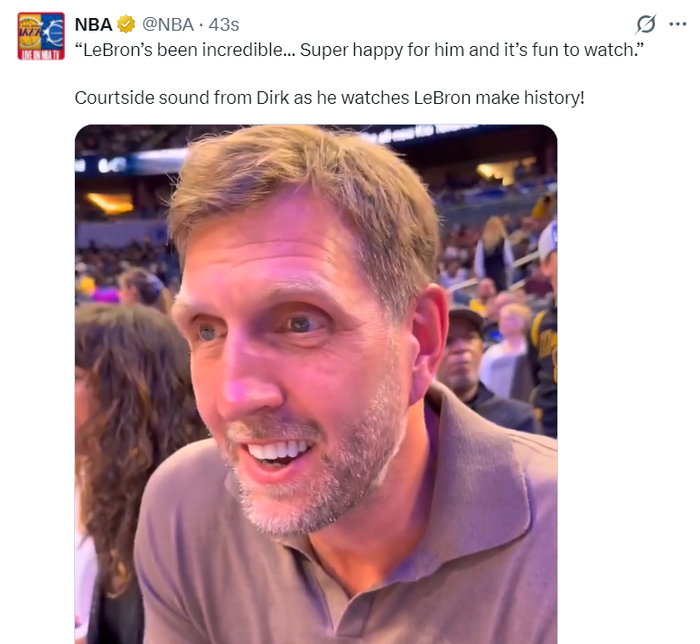The height and width of the screenshot is (644, 700).
Task: Click the Magic logo inside the avatar
Action: pos(53,34)
